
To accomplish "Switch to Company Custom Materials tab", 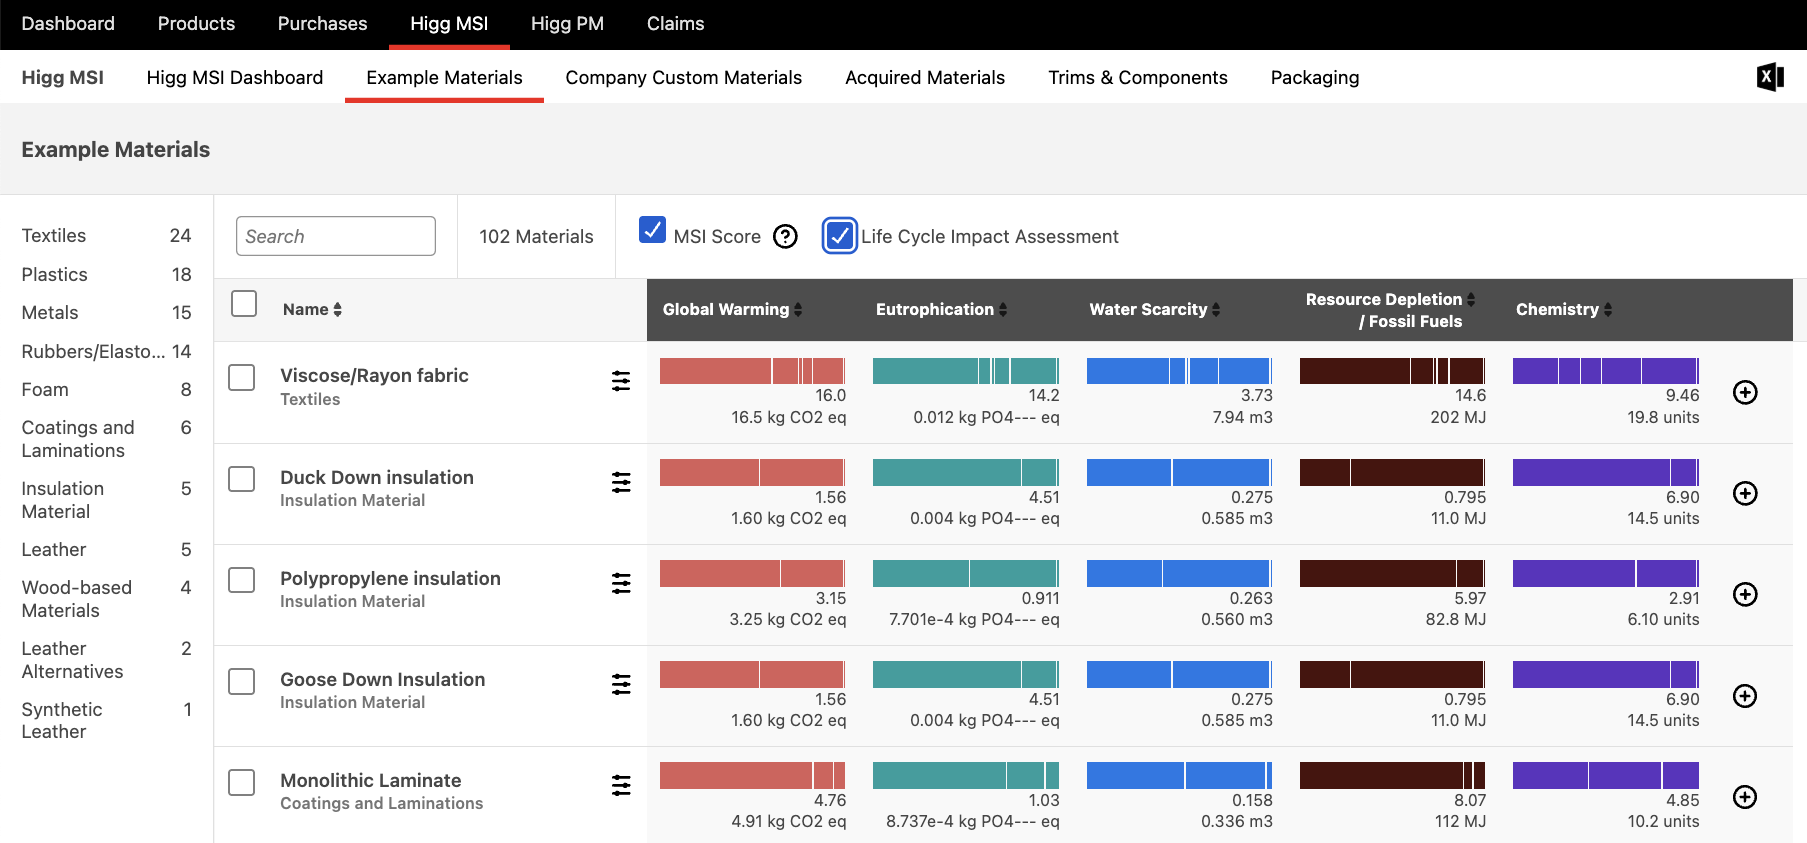I will click(x=683, y=78).
